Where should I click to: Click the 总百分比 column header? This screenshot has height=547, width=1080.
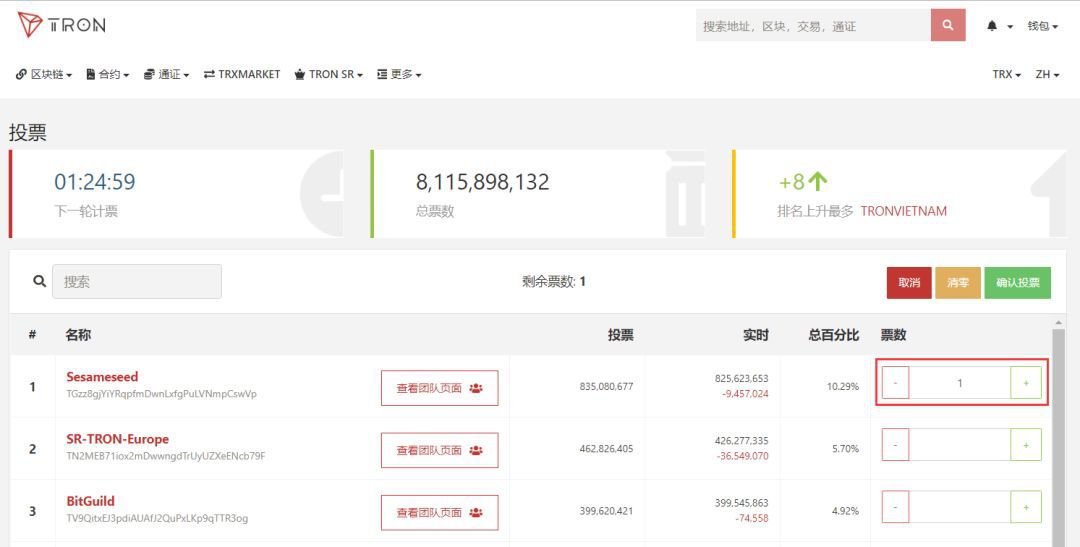[833, 335]
